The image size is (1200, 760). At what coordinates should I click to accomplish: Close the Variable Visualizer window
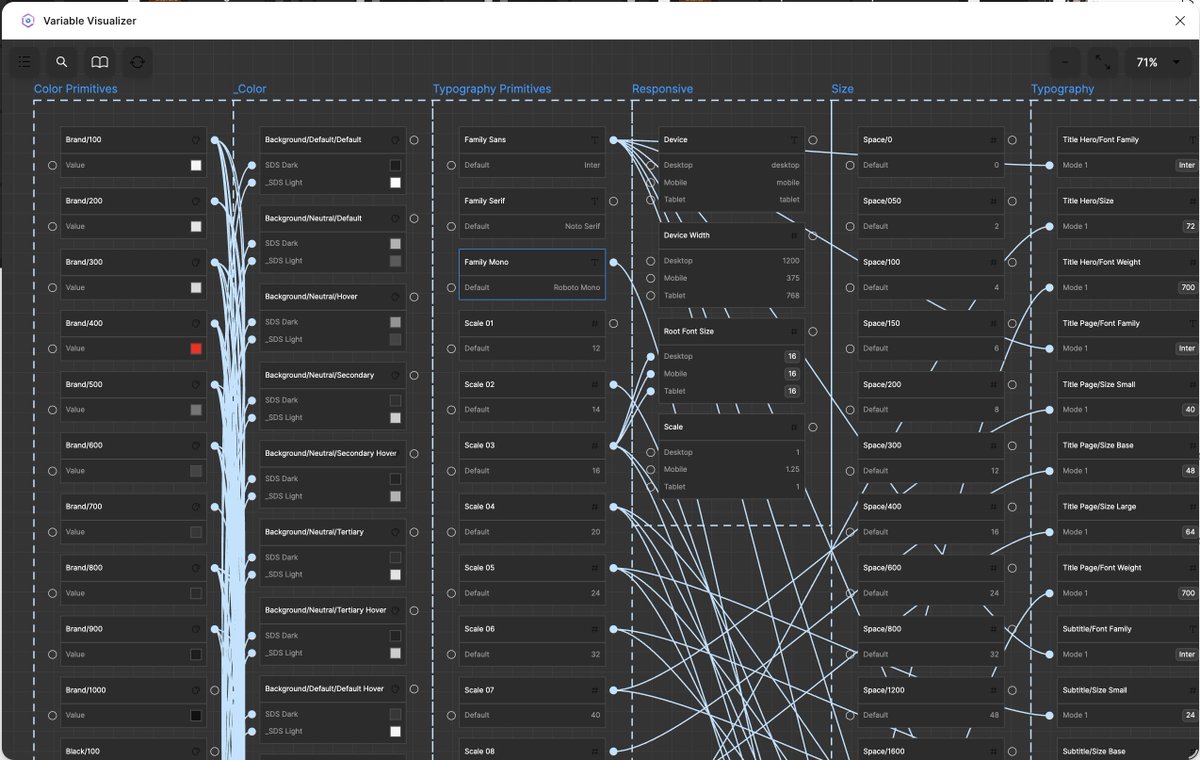pos(1180,20)
